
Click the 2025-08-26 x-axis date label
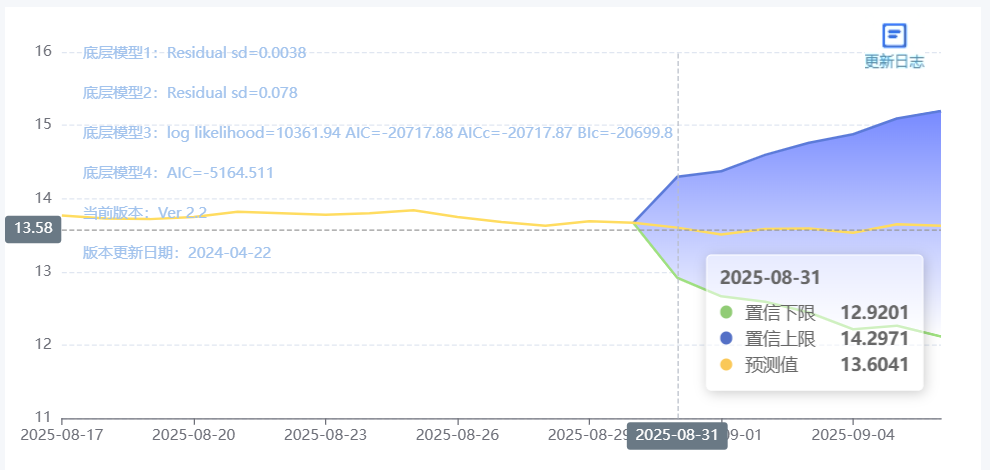(x=458, y=435)
